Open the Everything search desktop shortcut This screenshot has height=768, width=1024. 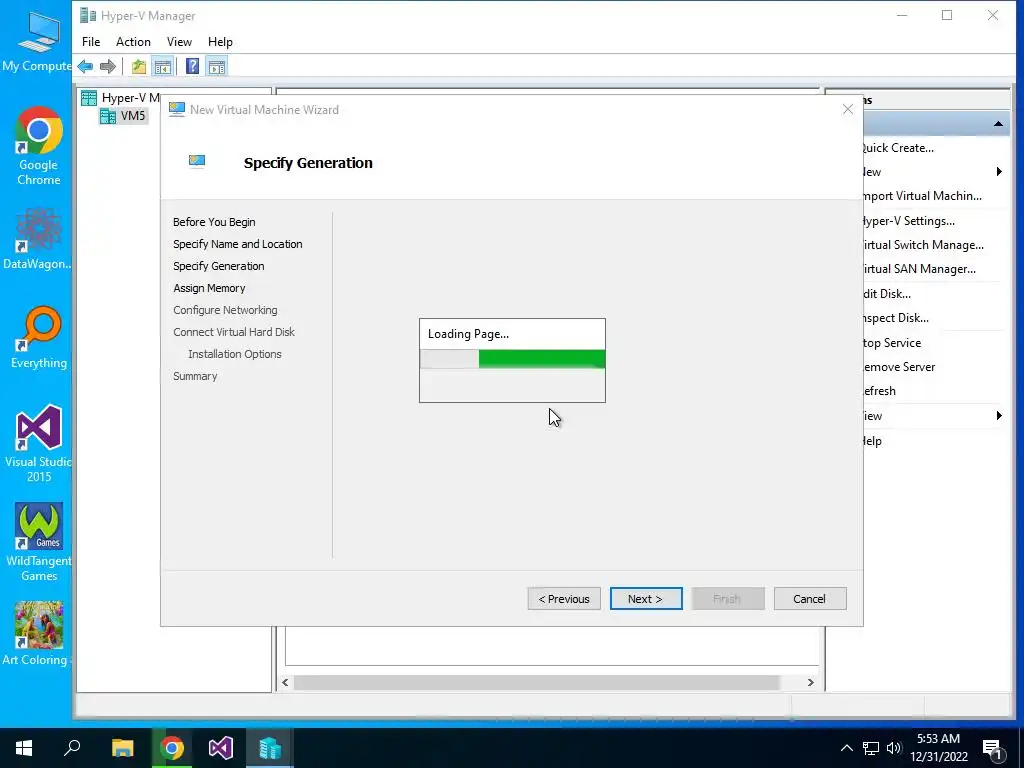tap(39, 338)
